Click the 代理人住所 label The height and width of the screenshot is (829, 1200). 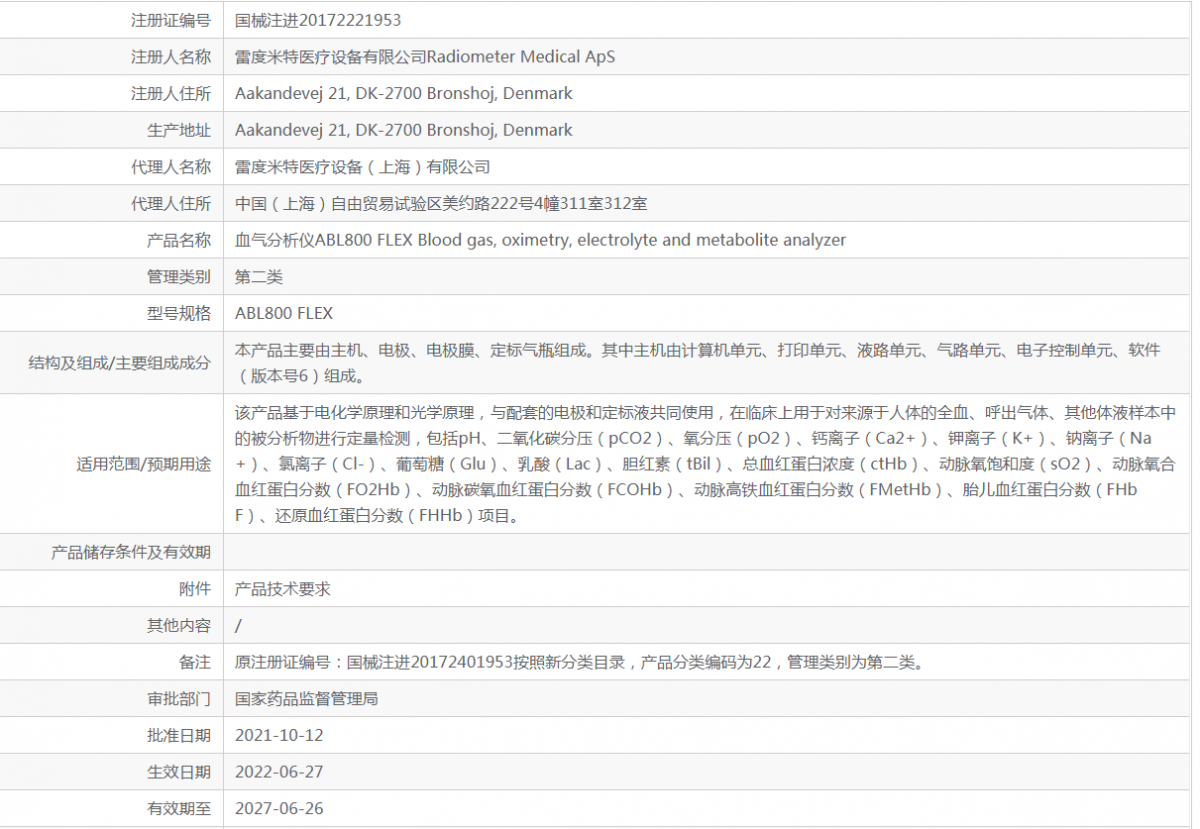point(171,204)
